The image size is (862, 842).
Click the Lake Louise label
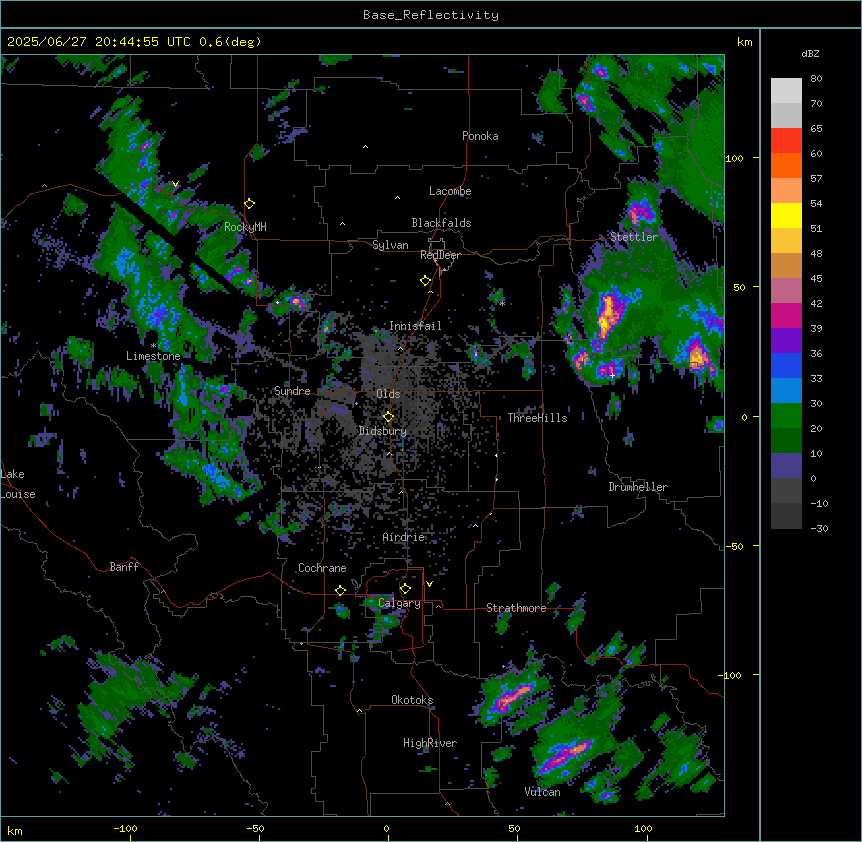[18, 484]
